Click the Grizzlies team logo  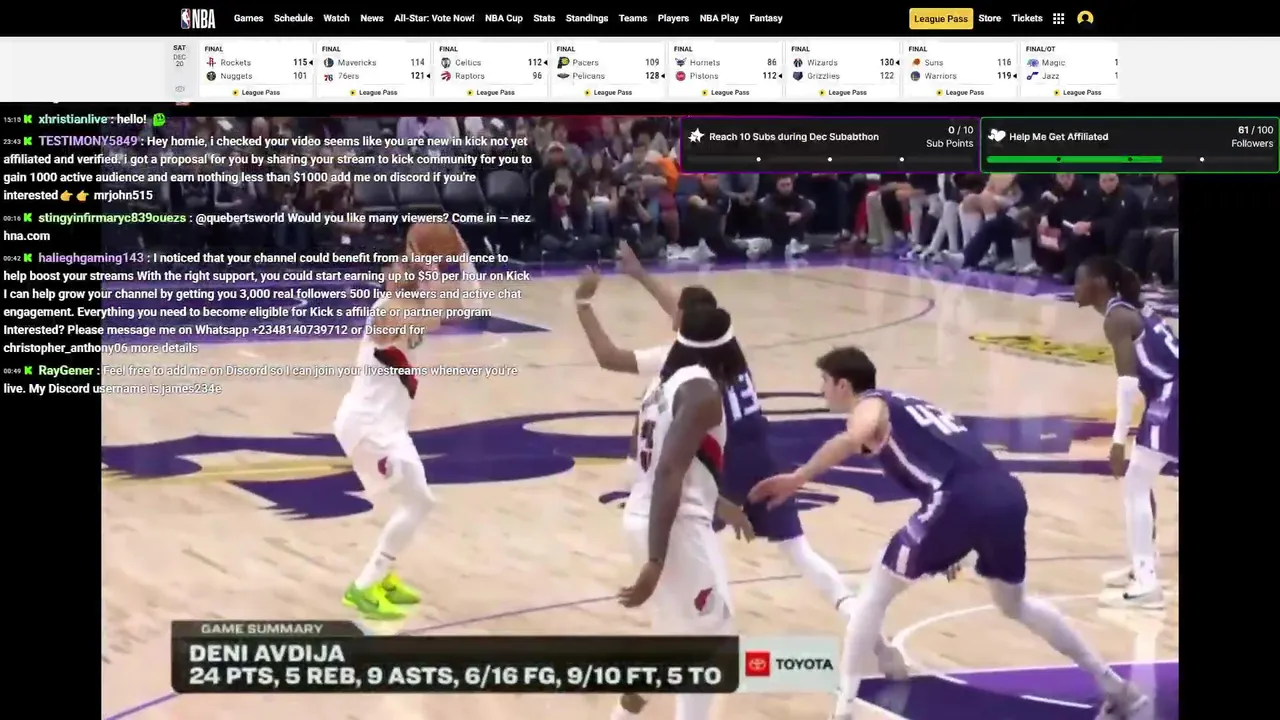[x=797, y=76]
